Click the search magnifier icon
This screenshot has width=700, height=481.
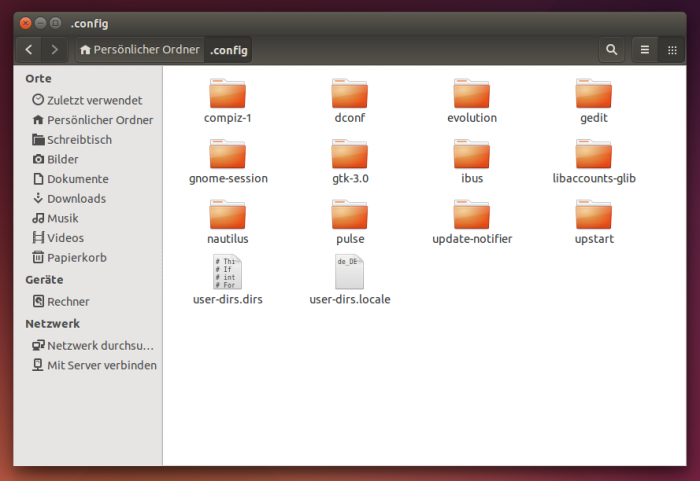point(611,49)
